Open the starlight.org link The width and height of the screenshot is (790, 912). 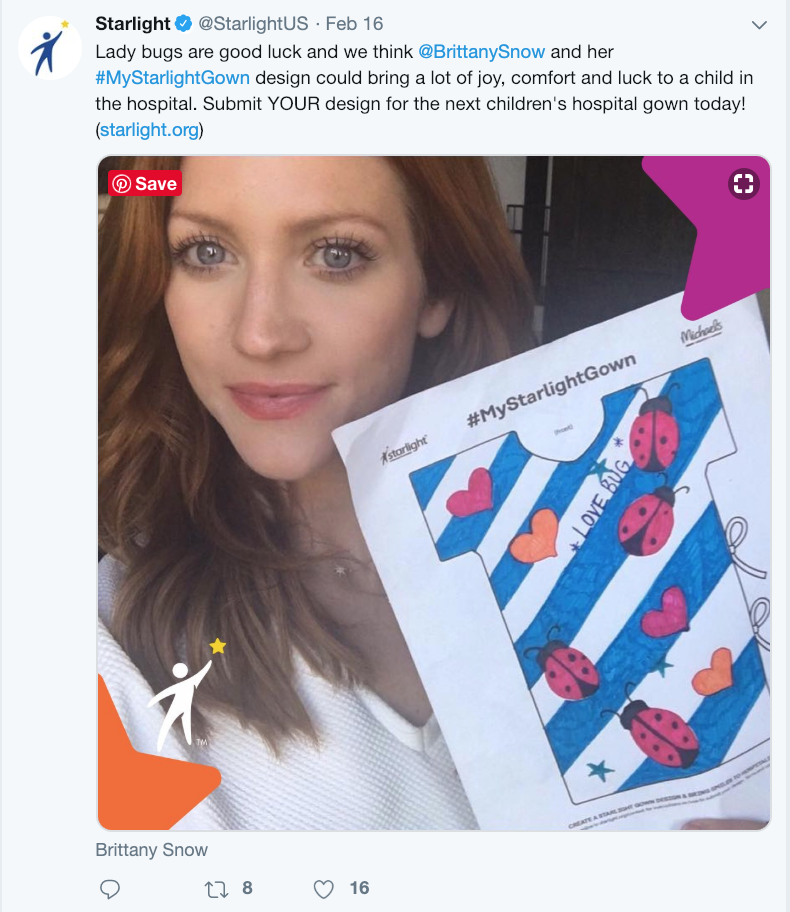point(150,130)
